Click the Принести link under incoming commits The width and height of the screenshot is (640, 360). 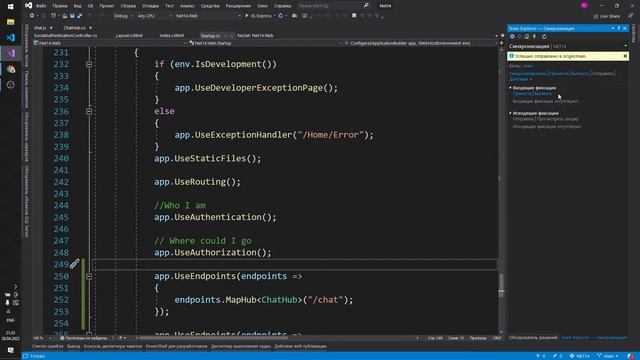[x=522, y=94]
